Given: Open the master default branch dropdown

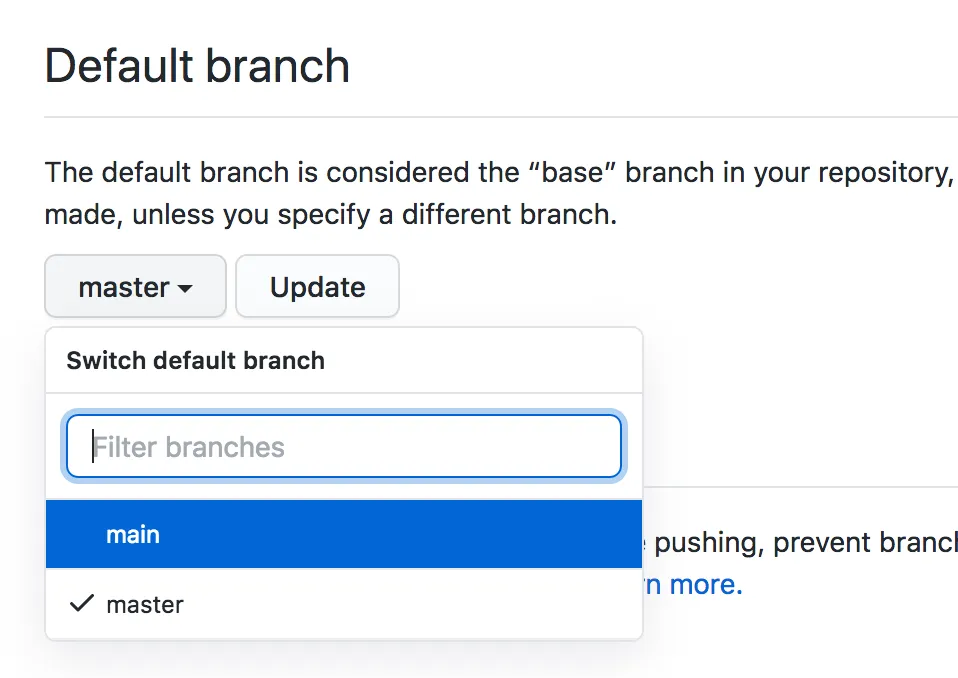Looking at the screenshot, I should [135, 287].
